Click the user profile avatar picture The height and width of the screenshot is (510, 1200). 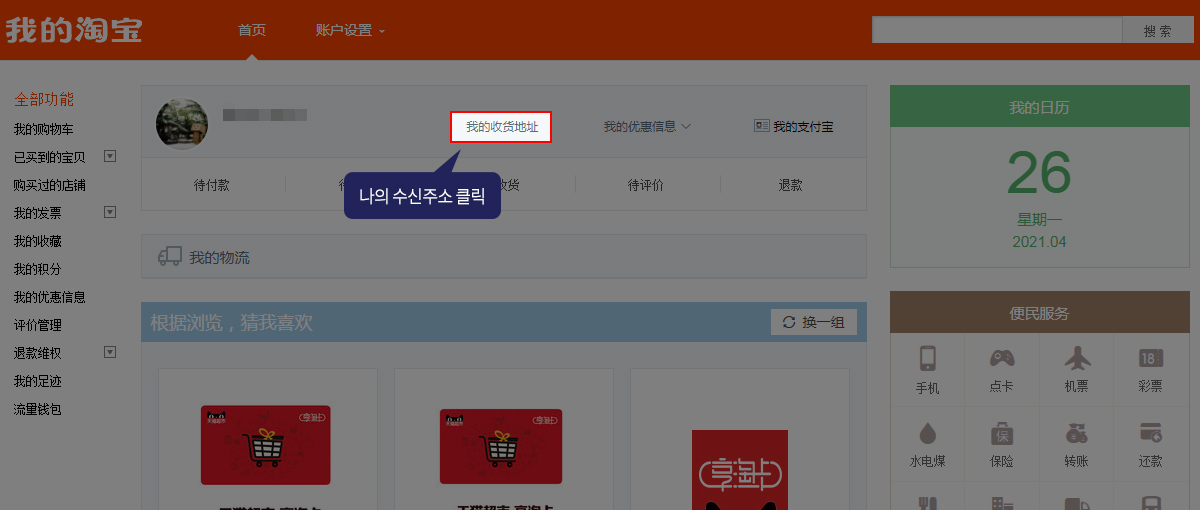[182, 124]
